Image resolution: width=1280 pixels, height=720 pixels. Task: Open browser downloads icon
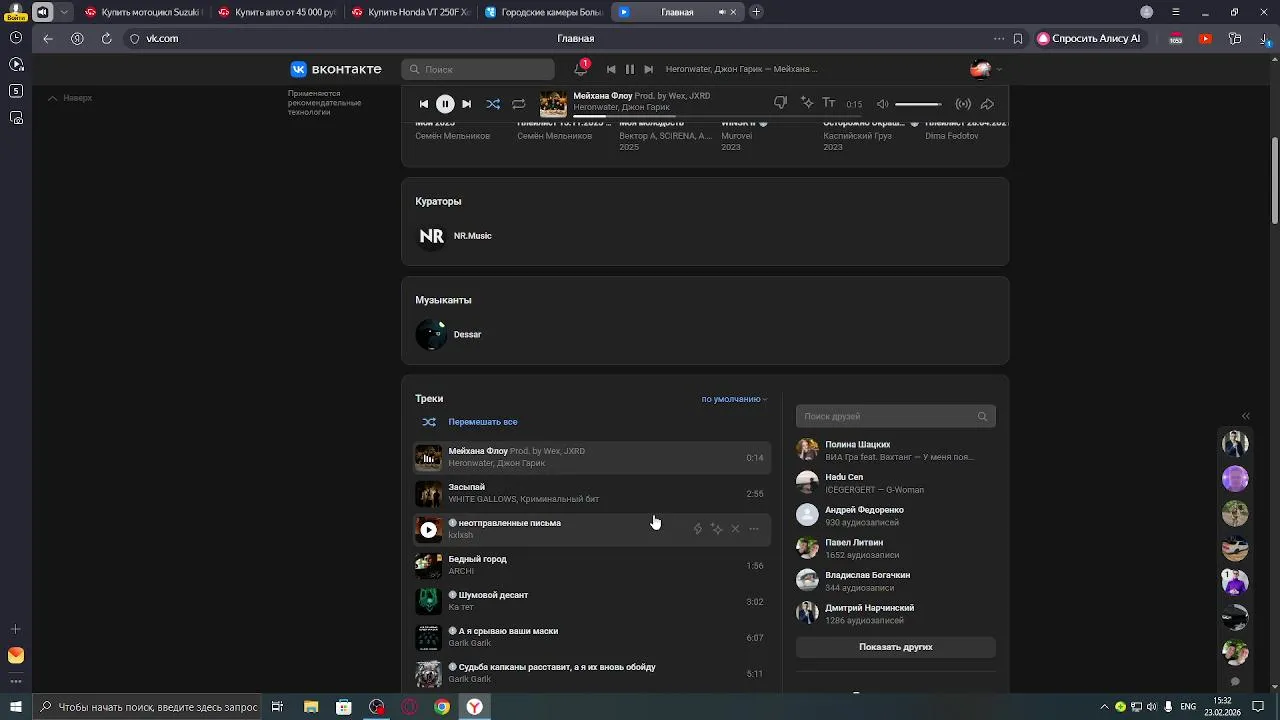click(1265, 38)
